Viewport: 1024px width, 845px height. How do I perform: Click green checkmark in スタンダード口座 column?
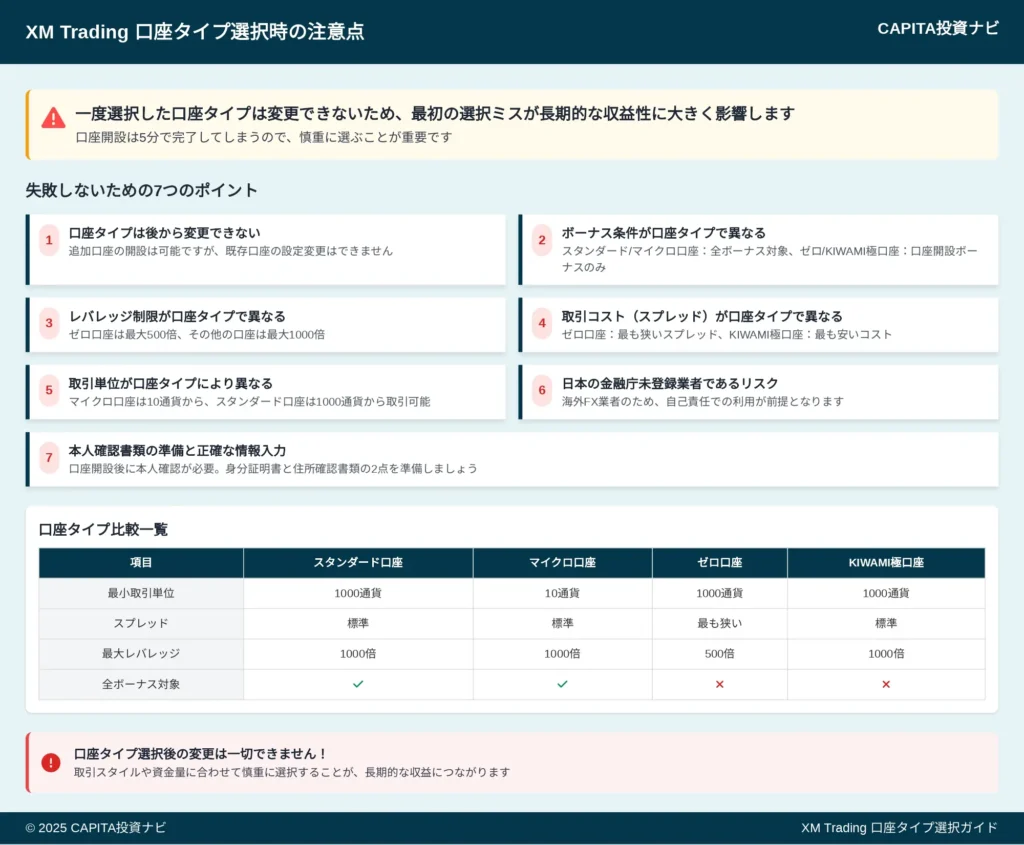[358, 684]
